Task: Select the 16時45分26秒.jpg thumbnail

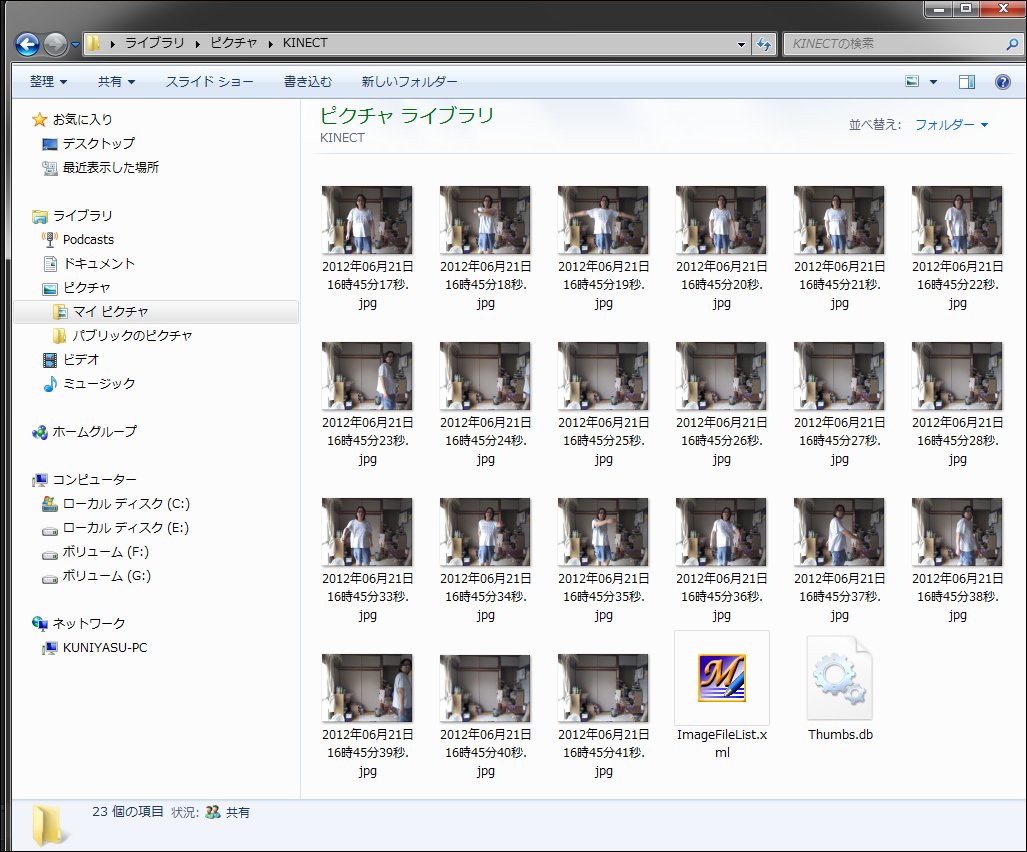Action: pos(720,376)
